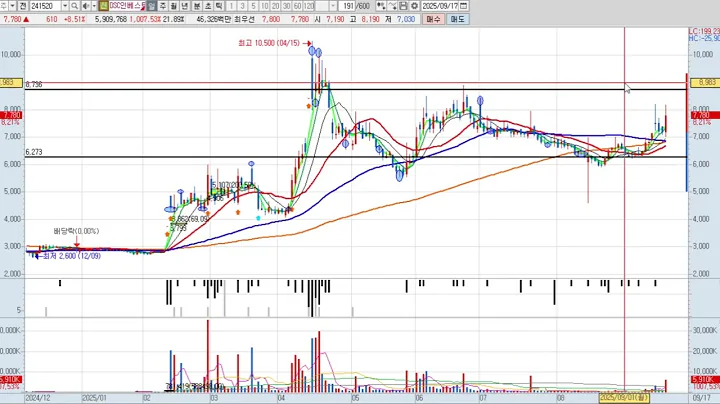Click the speaker sound icon
Image resolution: width=720 pixels, height=404 pixels.
coord(86,6)
